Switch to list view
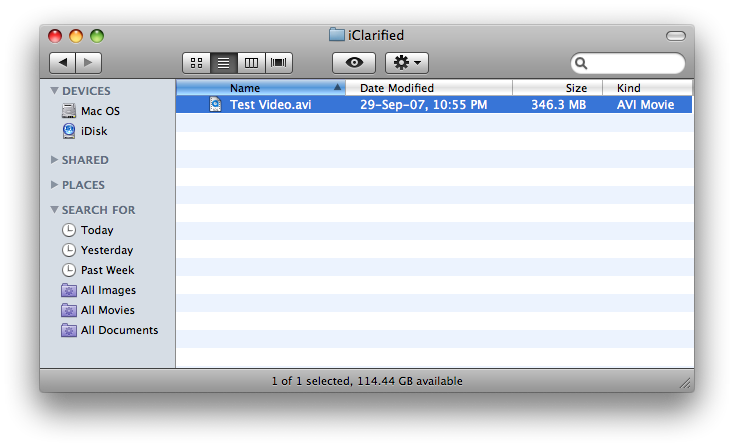 [x=224, y=63]
